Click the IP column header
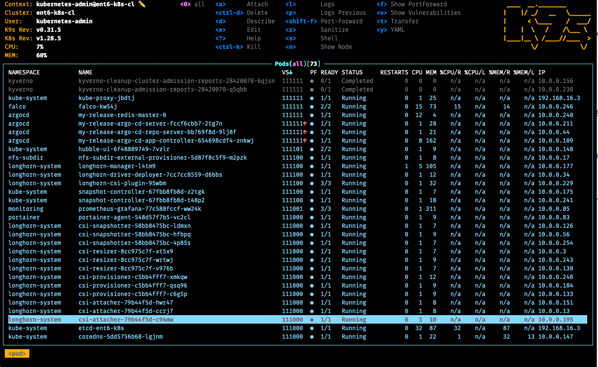Screen dimensions: 598x367 pos(542,72)
